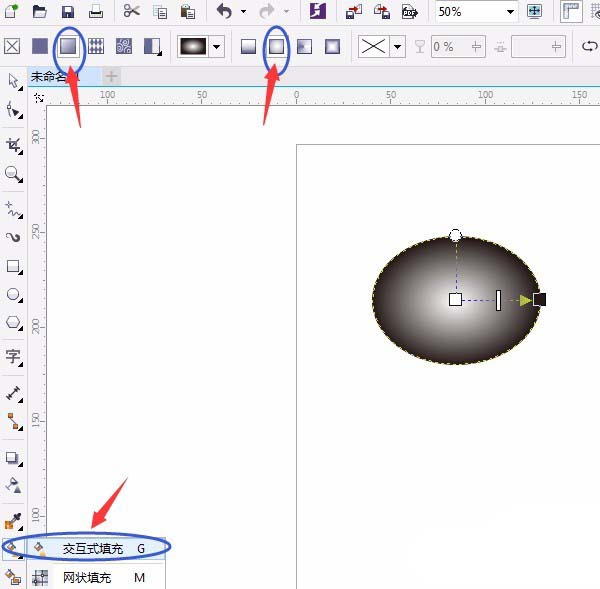Choose the mesh fill menu item (M)
Screen dimensions: 600x589
[96, 577]
